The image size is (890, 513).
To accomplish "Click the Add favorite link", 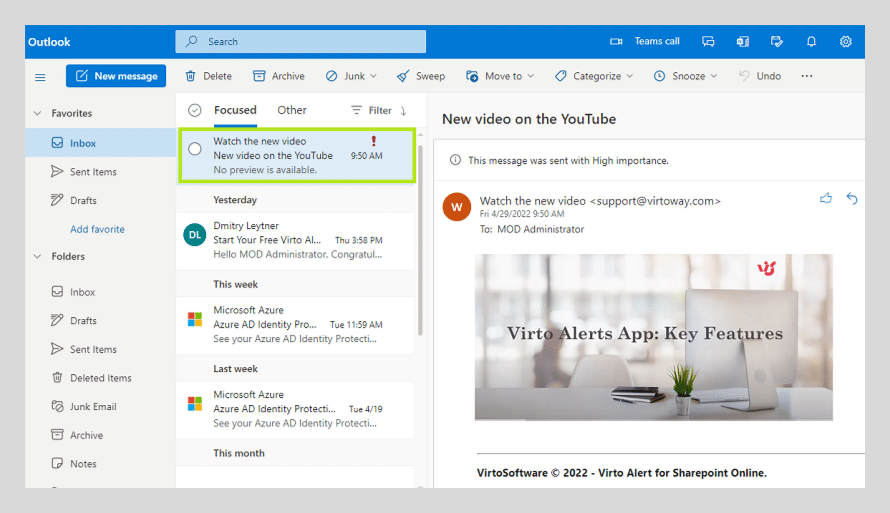I will point(97,229).
